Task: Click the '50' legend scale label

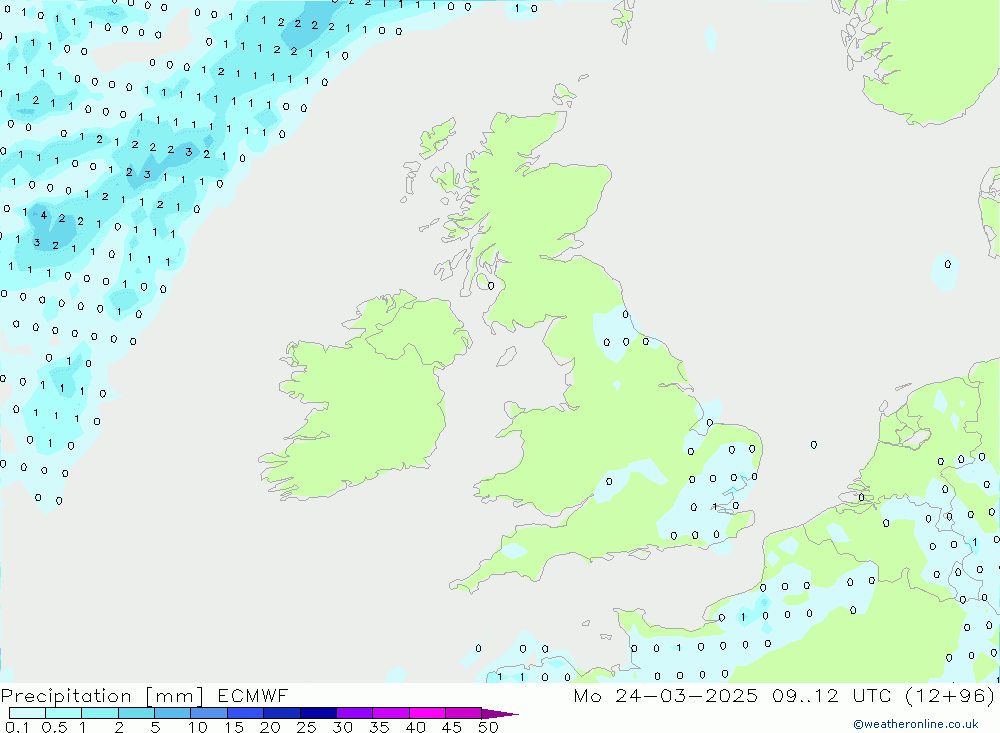Action: pos(488,727)
